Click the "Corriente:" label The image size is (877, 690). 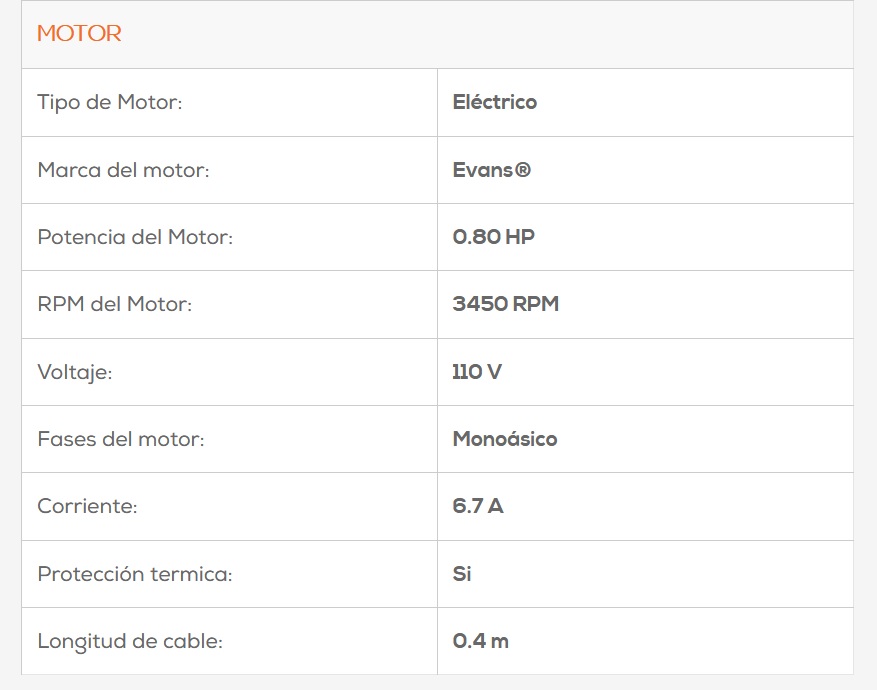coord(87,506)
